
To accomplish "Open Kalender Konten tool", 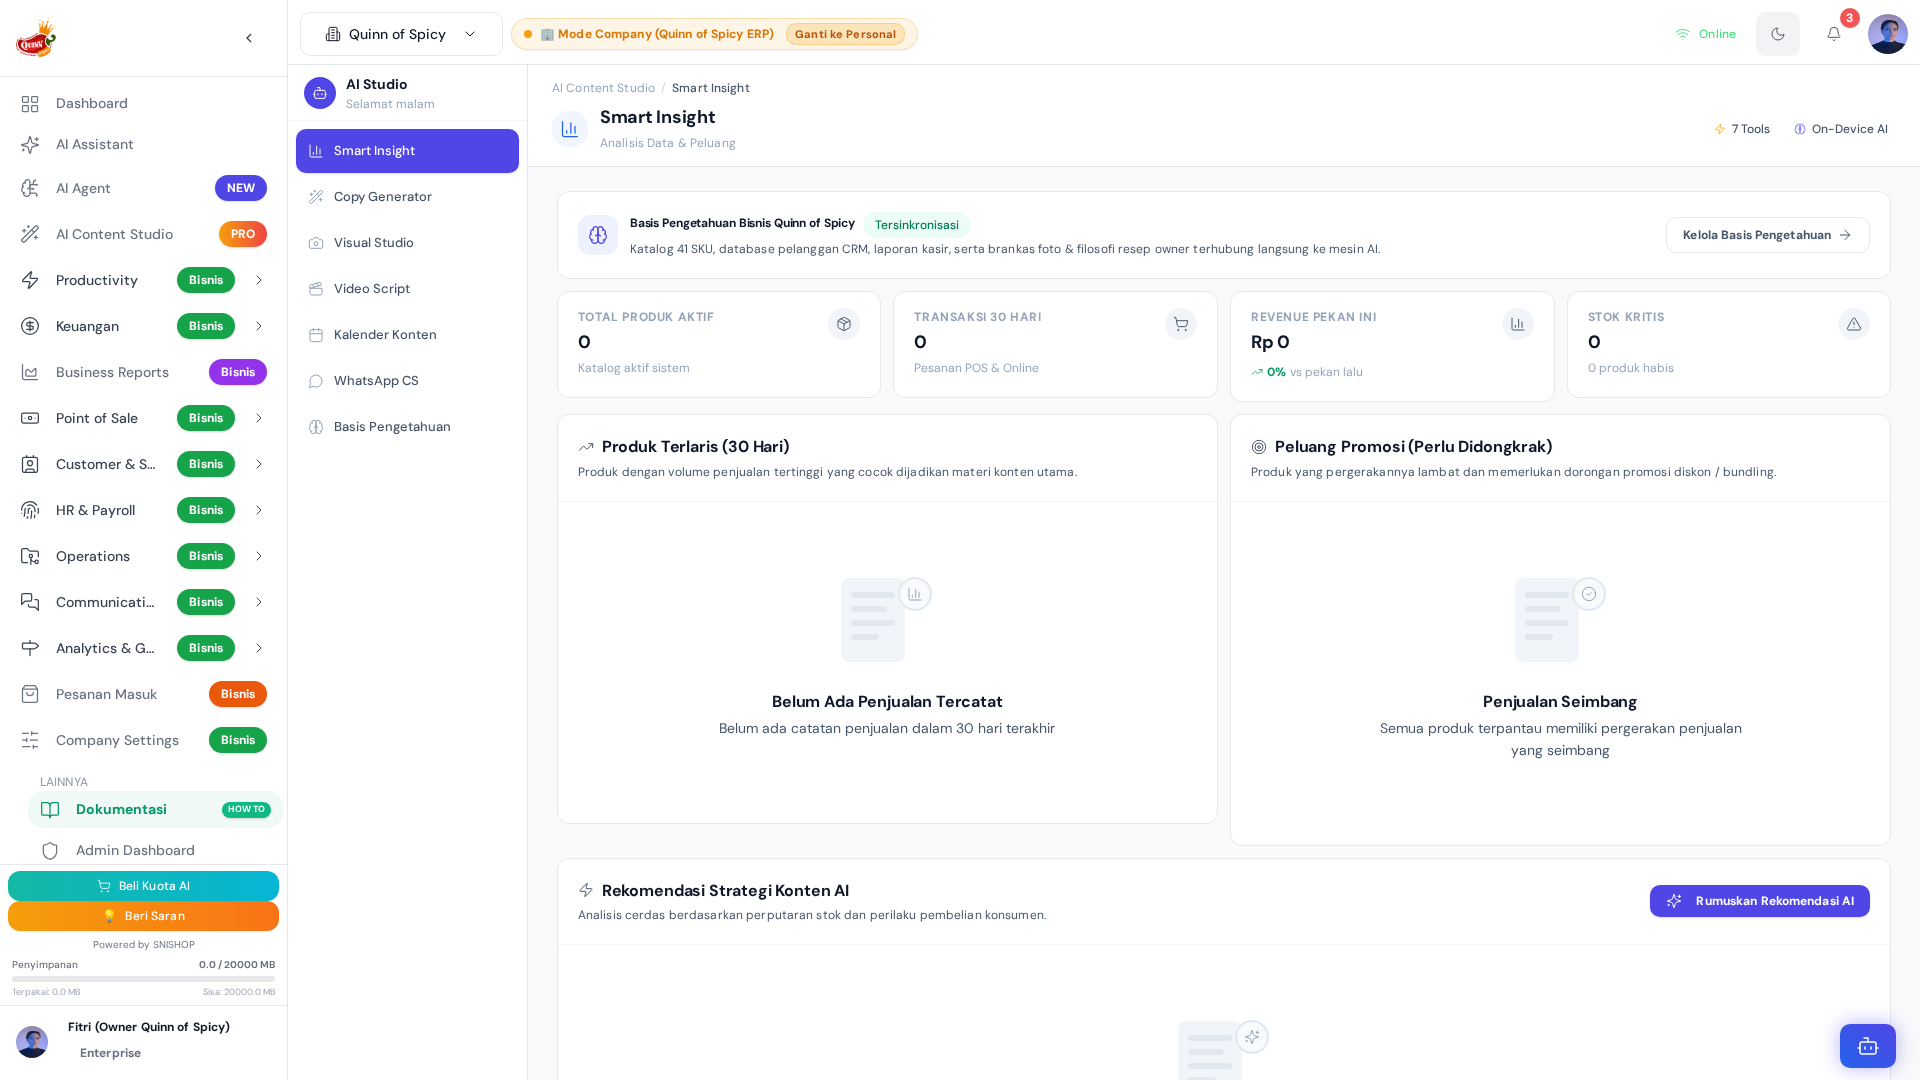I will coord(407,335).
